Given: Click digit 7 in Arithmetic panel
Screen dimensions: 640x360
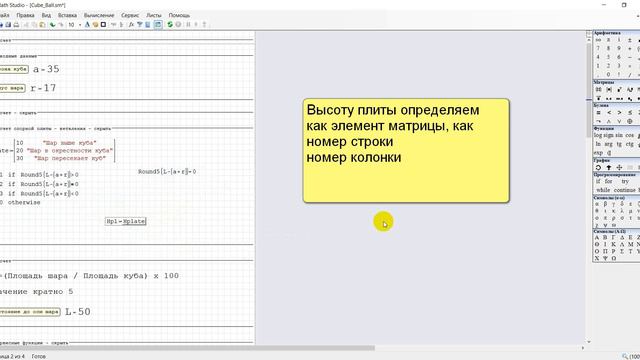Looking at the screenshot, I should [598, 48].
